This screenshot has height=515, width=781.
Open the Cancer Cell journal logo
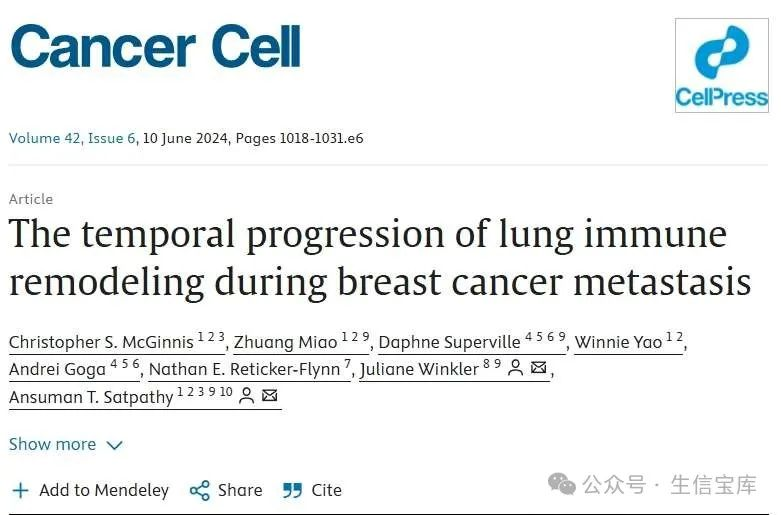[155, 46]
